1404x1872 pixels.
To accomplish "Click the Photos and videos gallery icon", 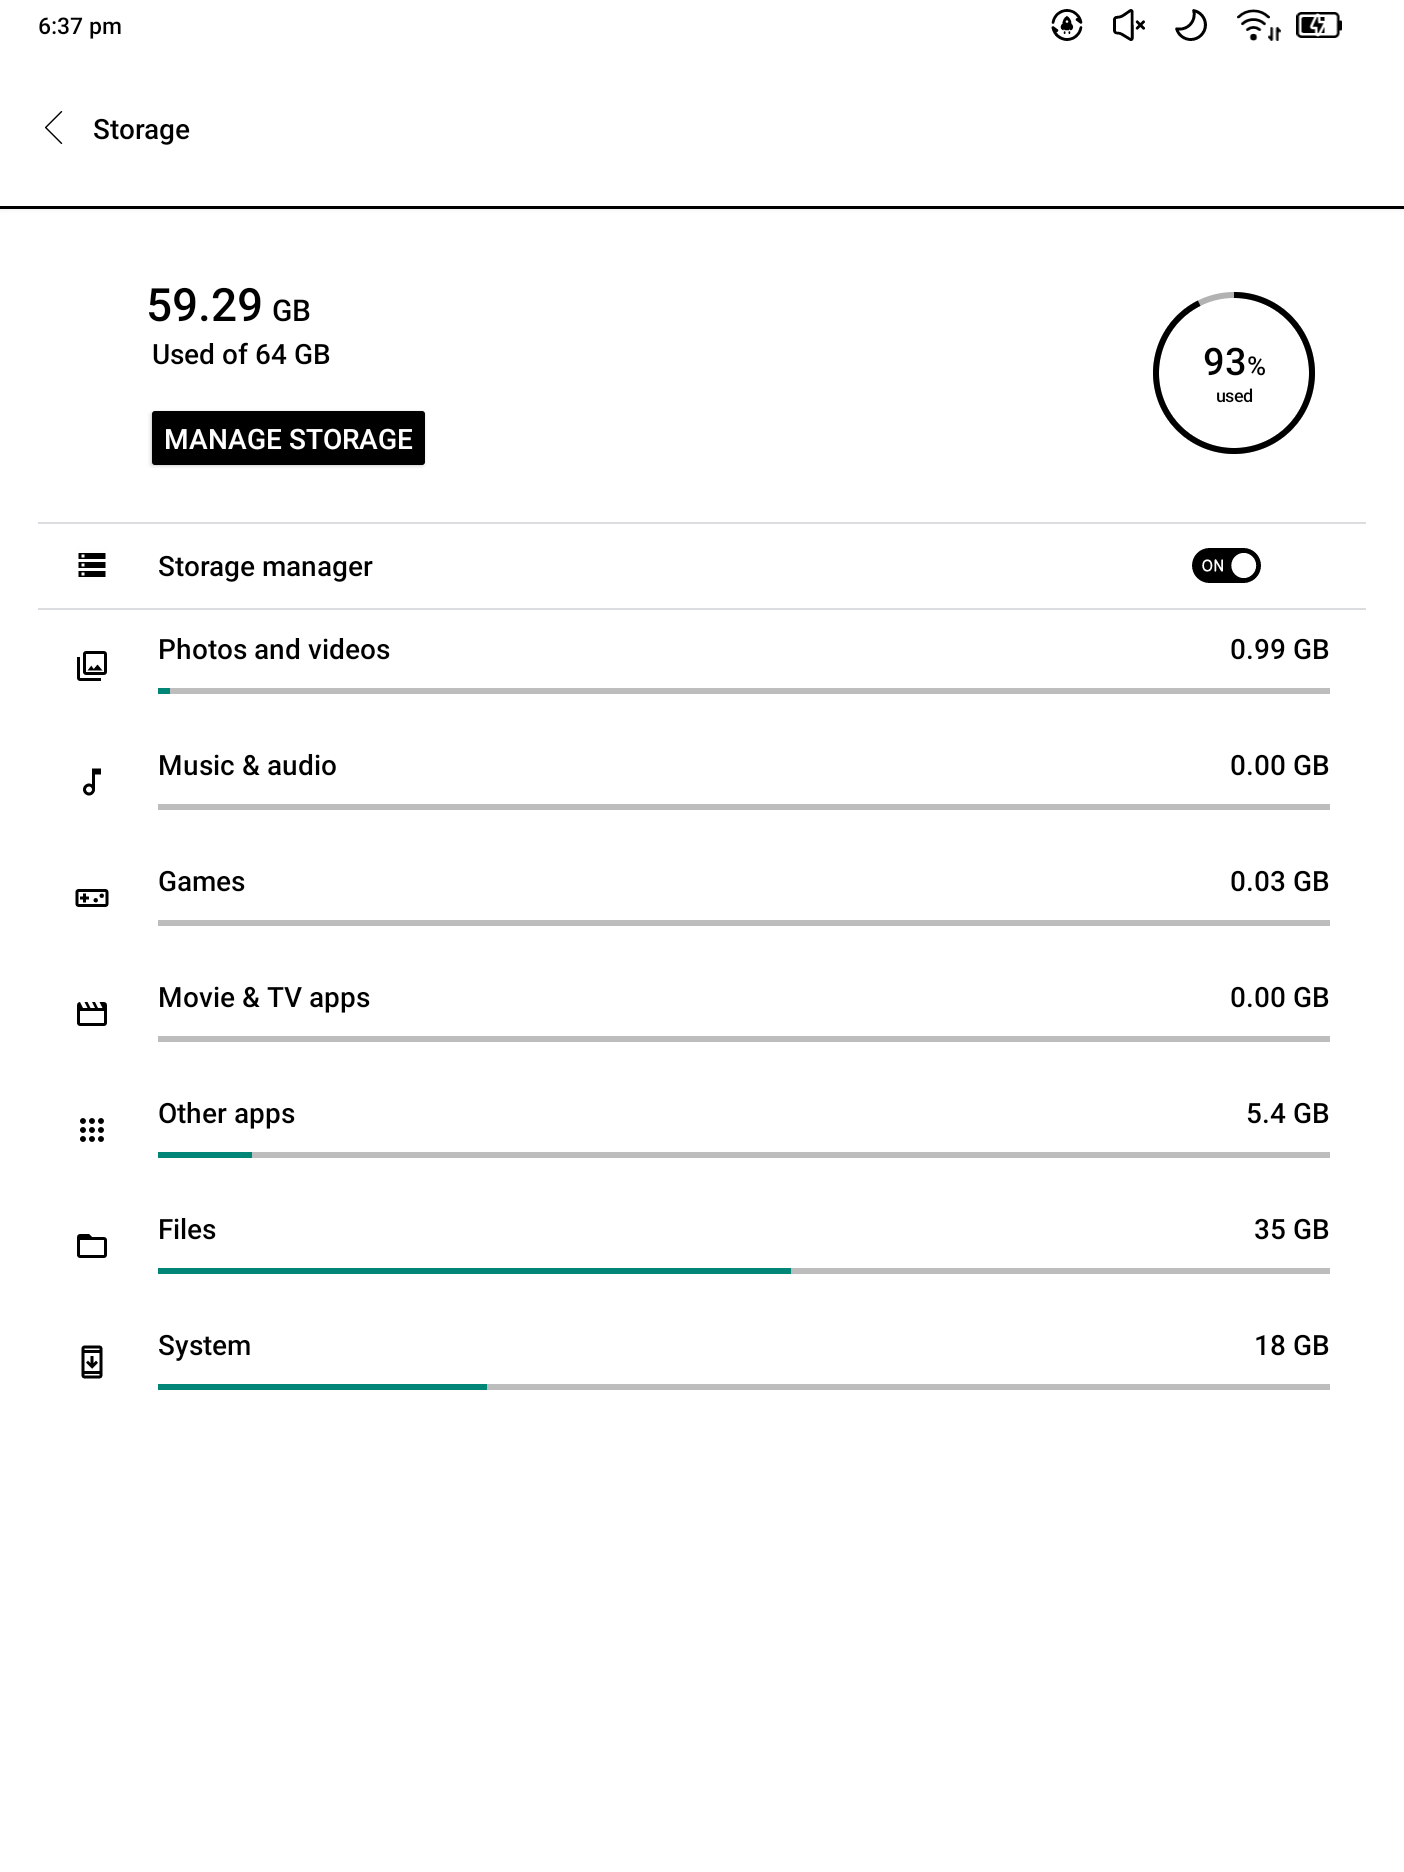I will [x=92, y=666].
